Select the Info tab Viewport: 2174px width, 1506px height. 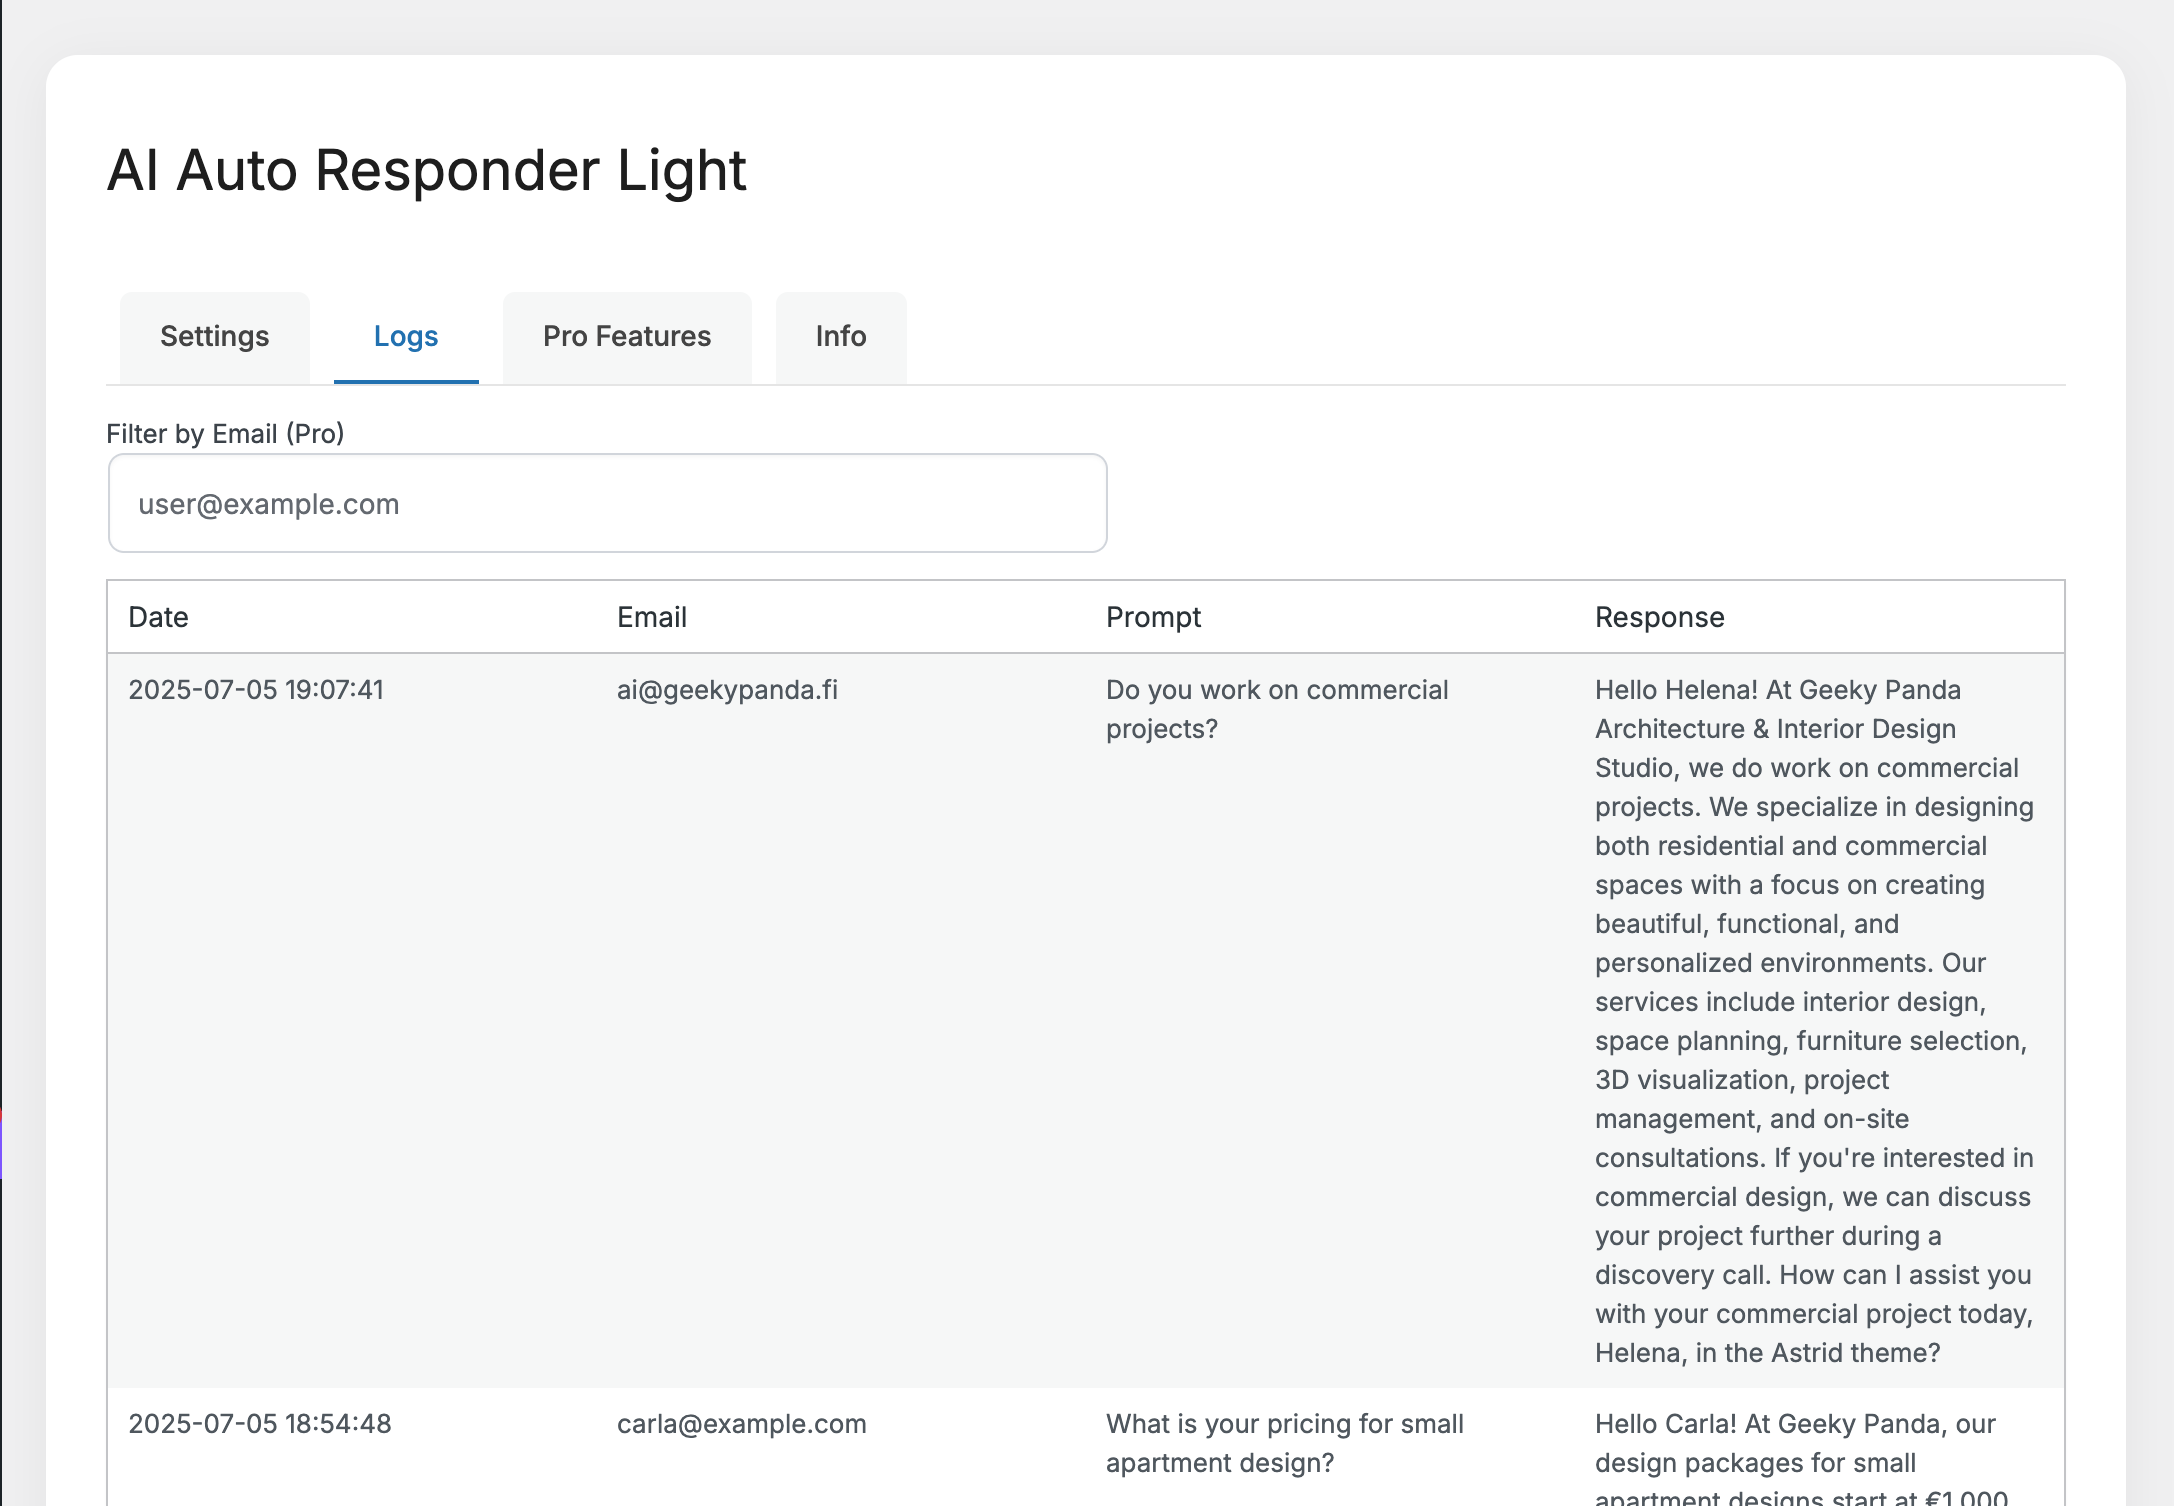(841, 337)
